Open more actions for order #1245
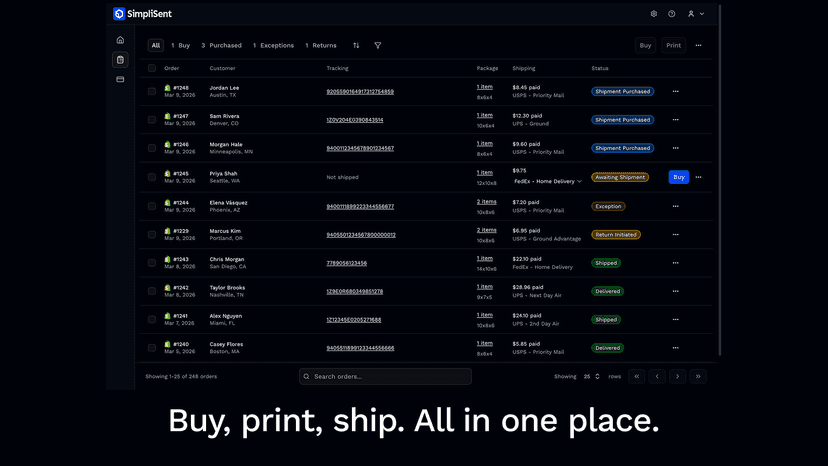 point(699,177)
